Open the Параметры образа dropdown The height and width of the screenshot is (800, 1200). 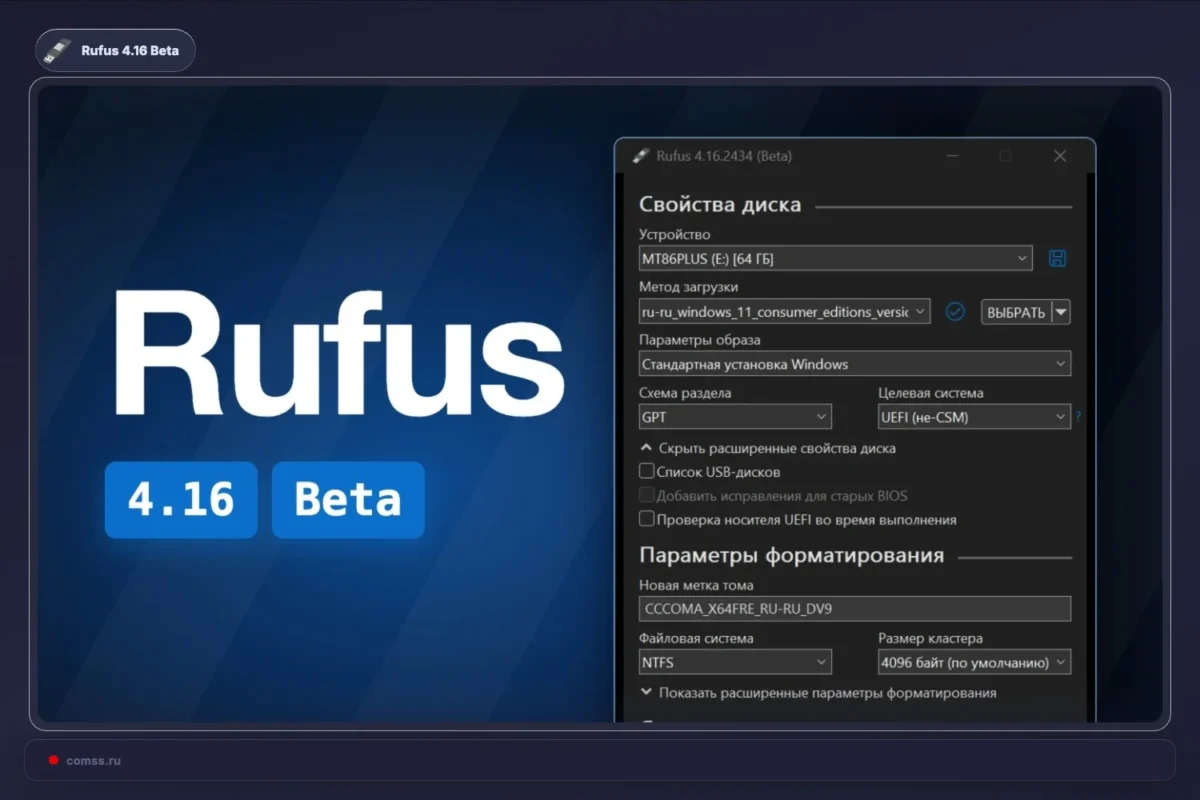pos(855,364)
